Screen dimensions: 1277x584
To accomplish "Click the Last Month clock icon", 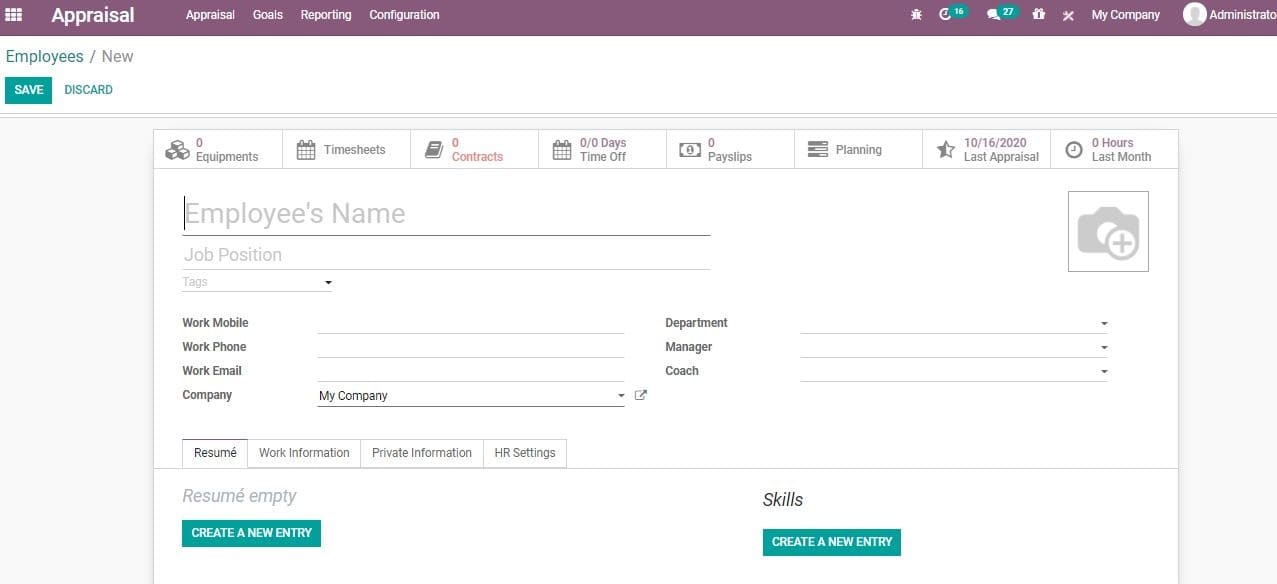I will point(1074,150).
